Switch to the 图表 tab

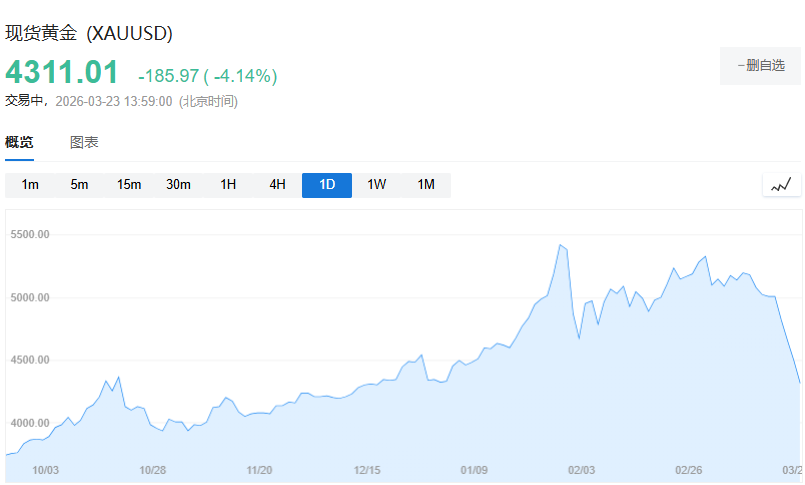point(84,142)
